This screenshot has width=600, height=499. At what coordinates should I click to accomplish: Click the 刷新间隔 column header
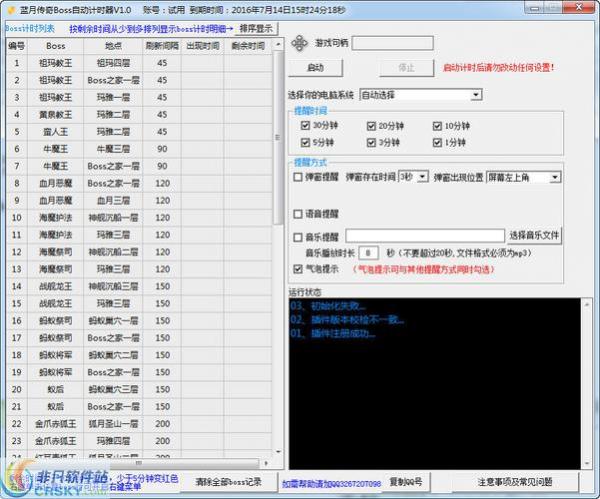point(162,46)
